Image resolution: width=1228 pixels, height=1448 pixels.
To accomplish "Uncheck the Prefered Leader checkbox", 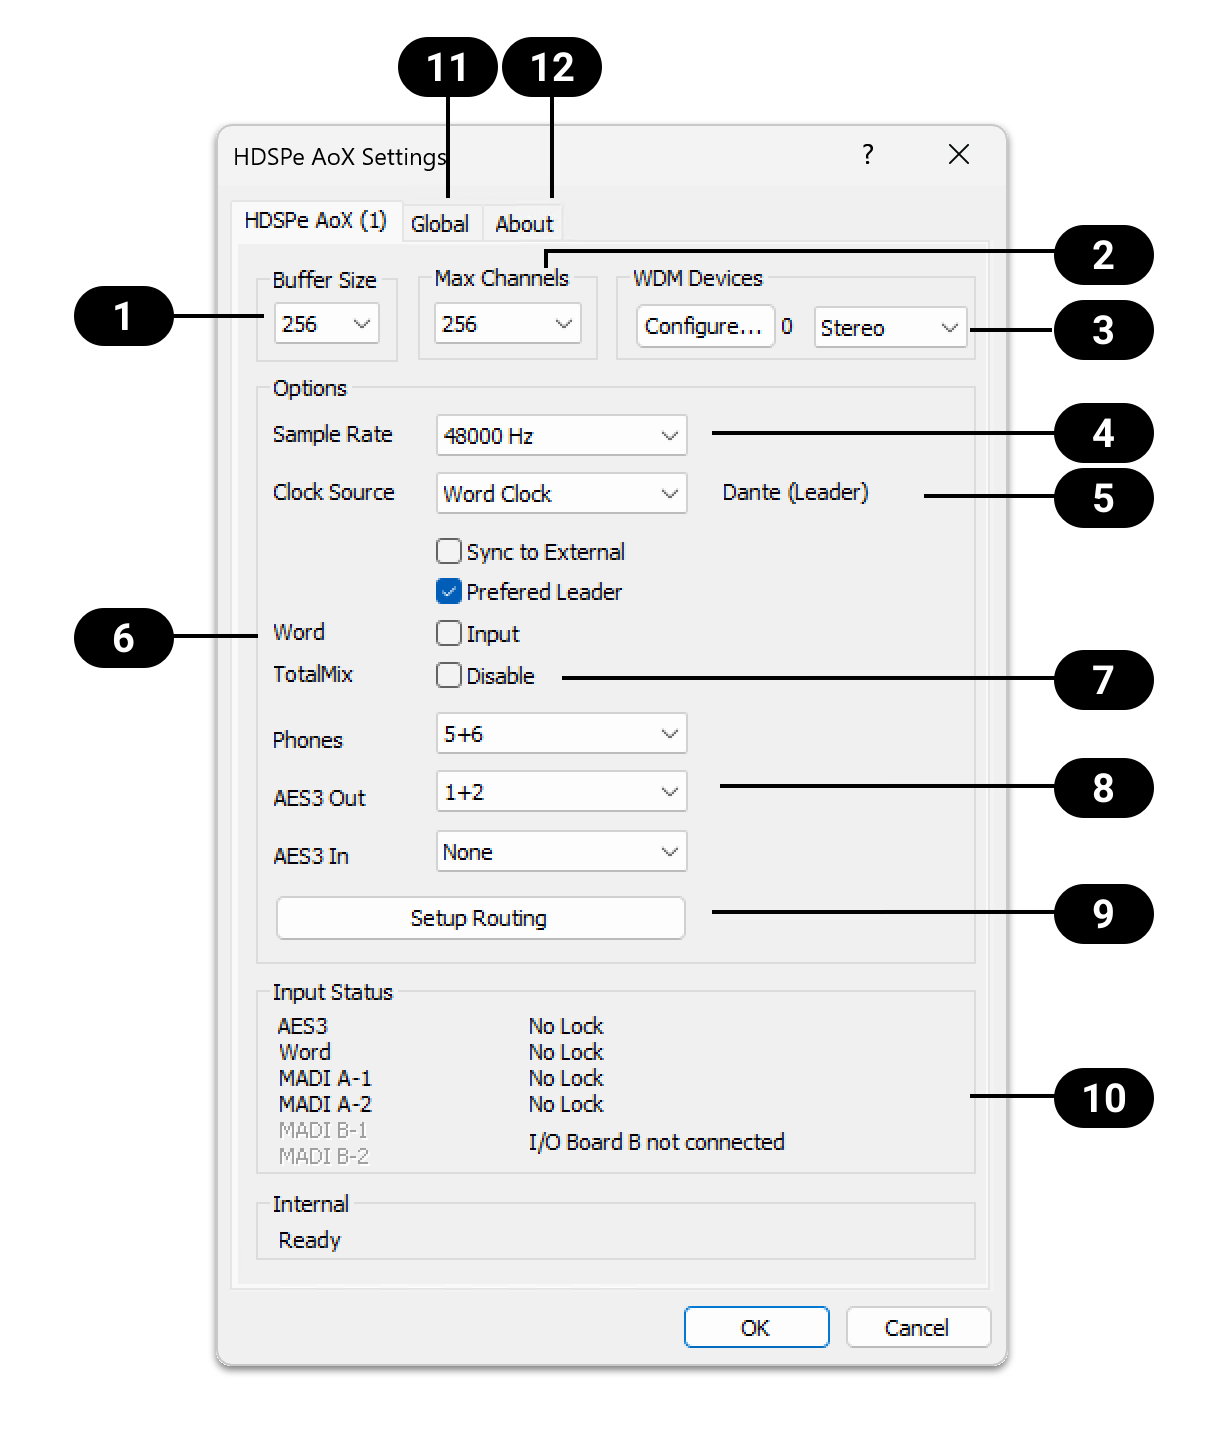I will point(449,592).
